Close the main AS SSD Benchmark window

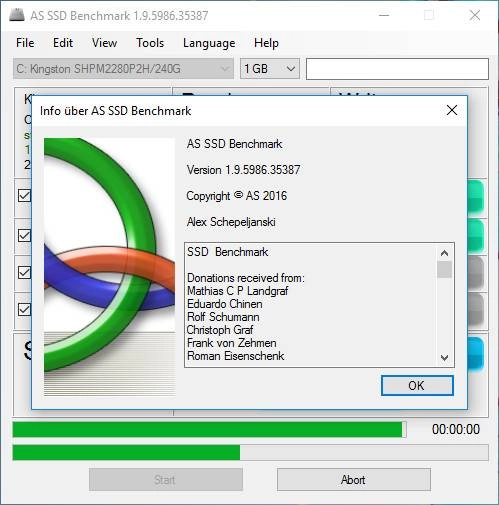(x=475, y=15)
